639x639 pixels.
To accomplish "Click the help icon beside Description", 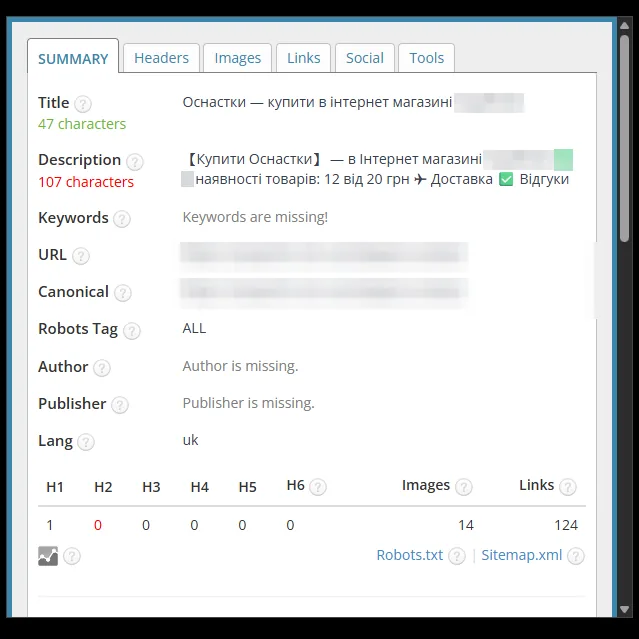I will (134, 162).
